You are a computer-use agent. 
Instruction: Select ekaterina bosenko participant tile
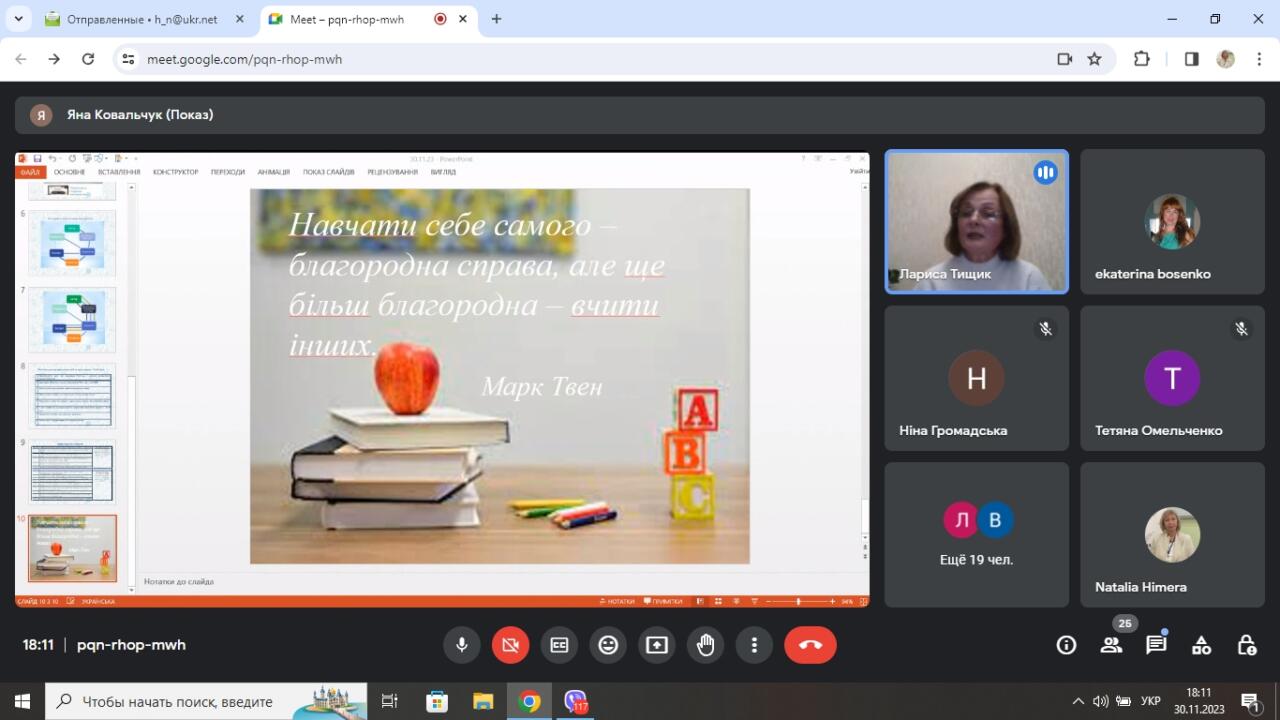point(1172,222)
